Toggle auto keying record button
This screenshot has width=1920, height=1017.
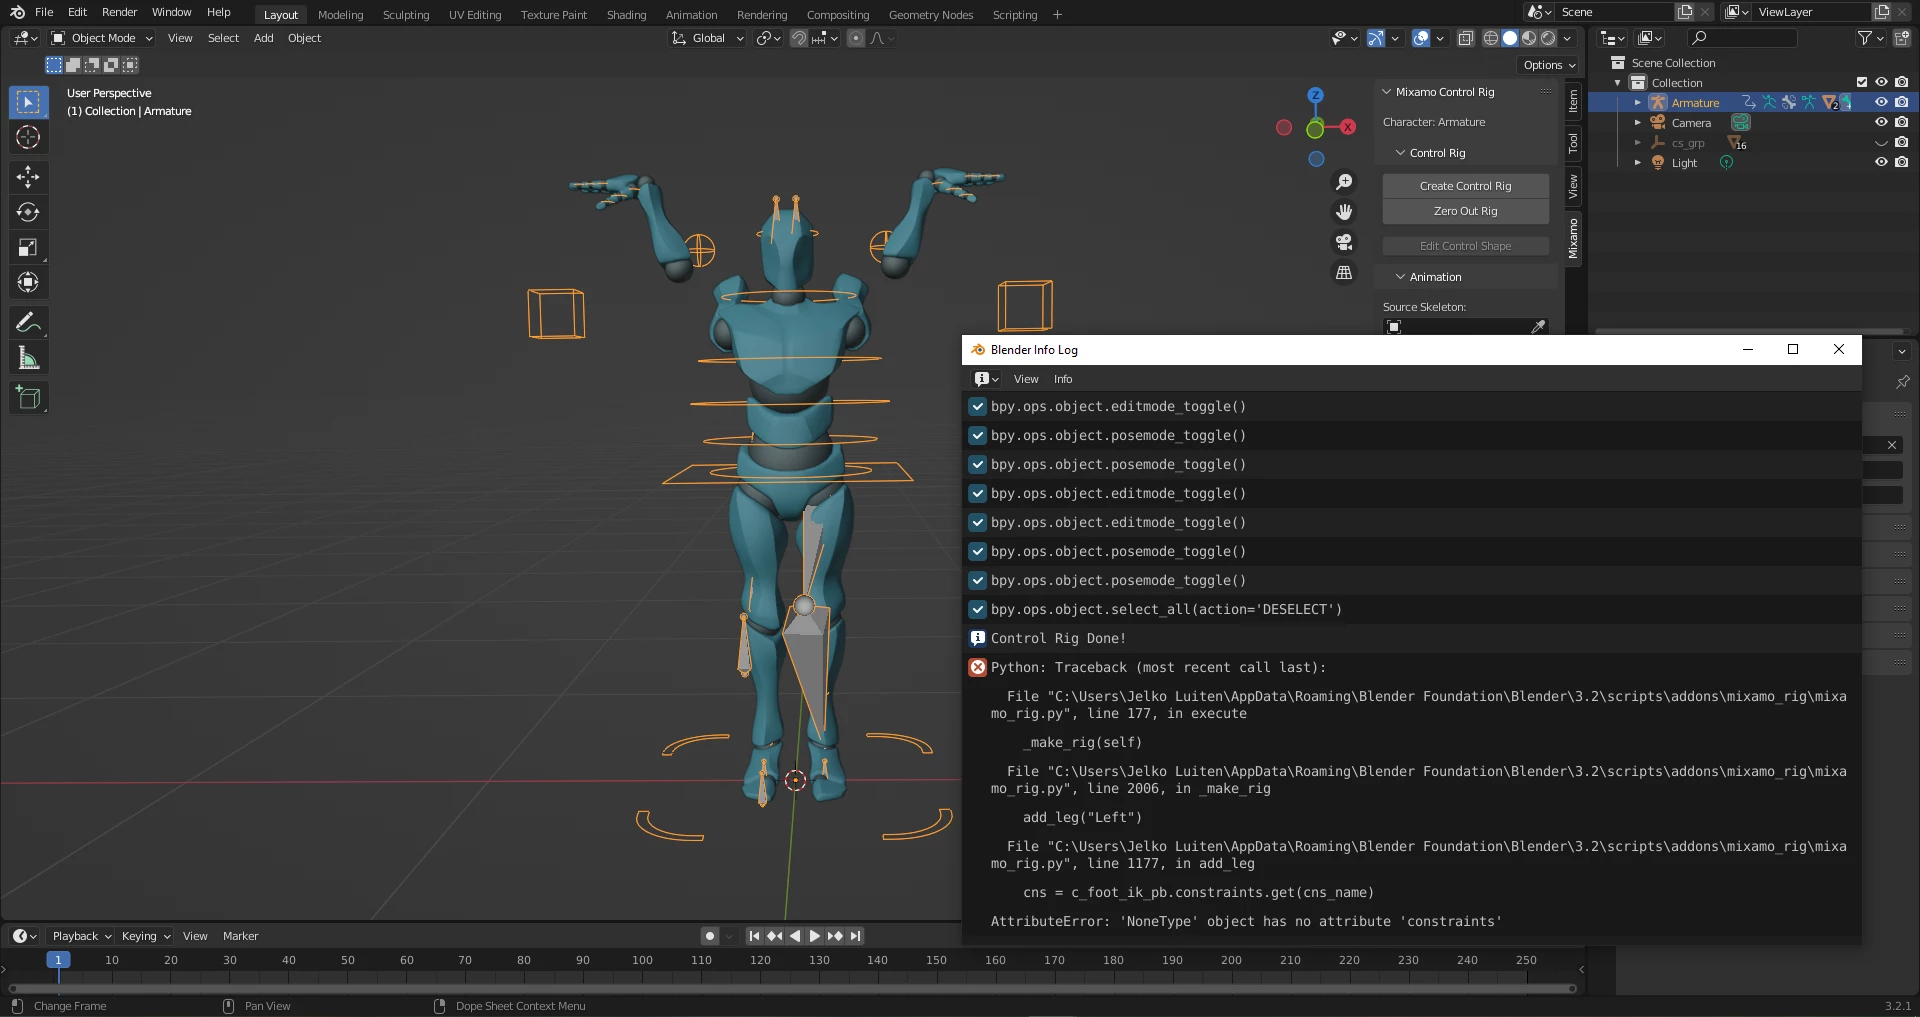tap(710, 936)
